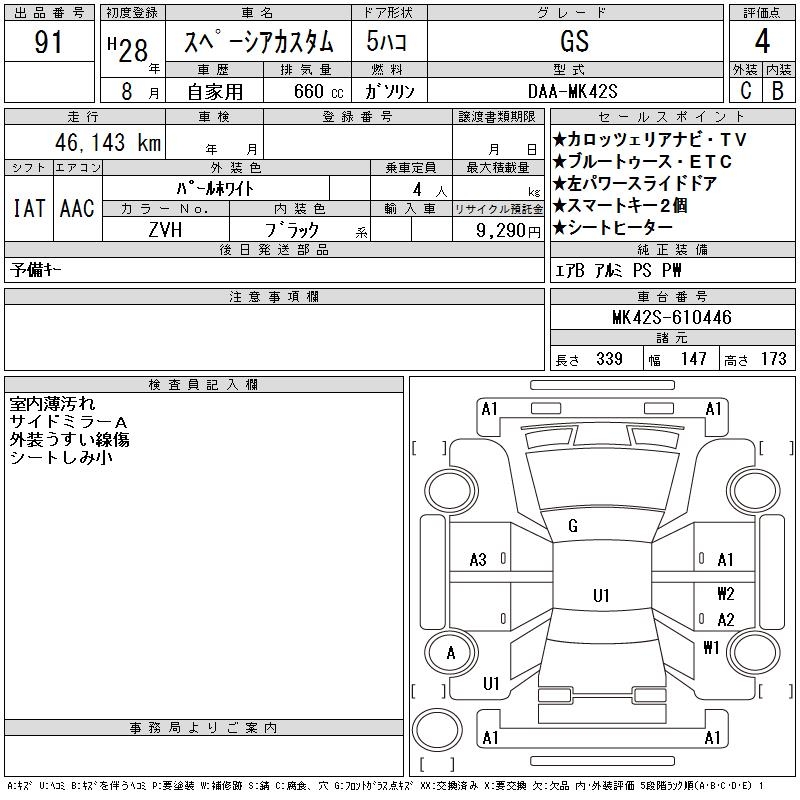Click the W2 repair mark on the diagram

tap(725, 594)
